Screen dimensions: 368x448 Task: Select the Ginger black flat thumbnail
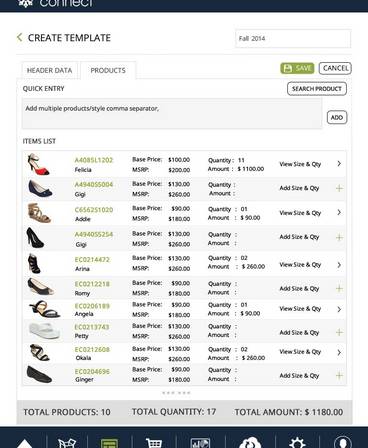pyautogui.click(x=39, y=374)
